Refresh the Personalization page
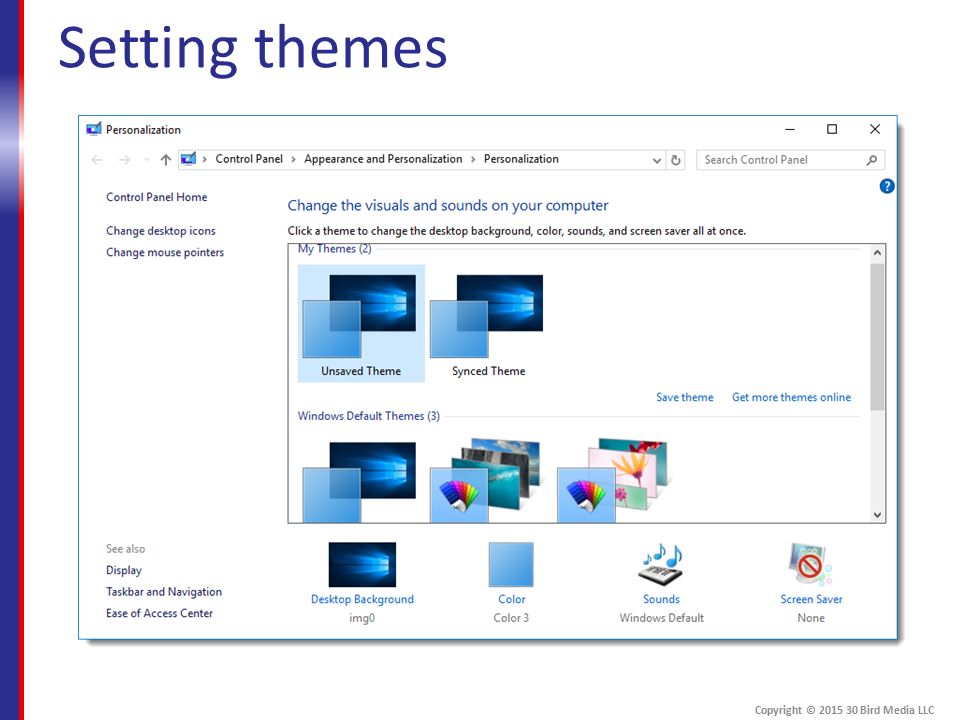The image size is (960, 720). [x=676, y=160]
